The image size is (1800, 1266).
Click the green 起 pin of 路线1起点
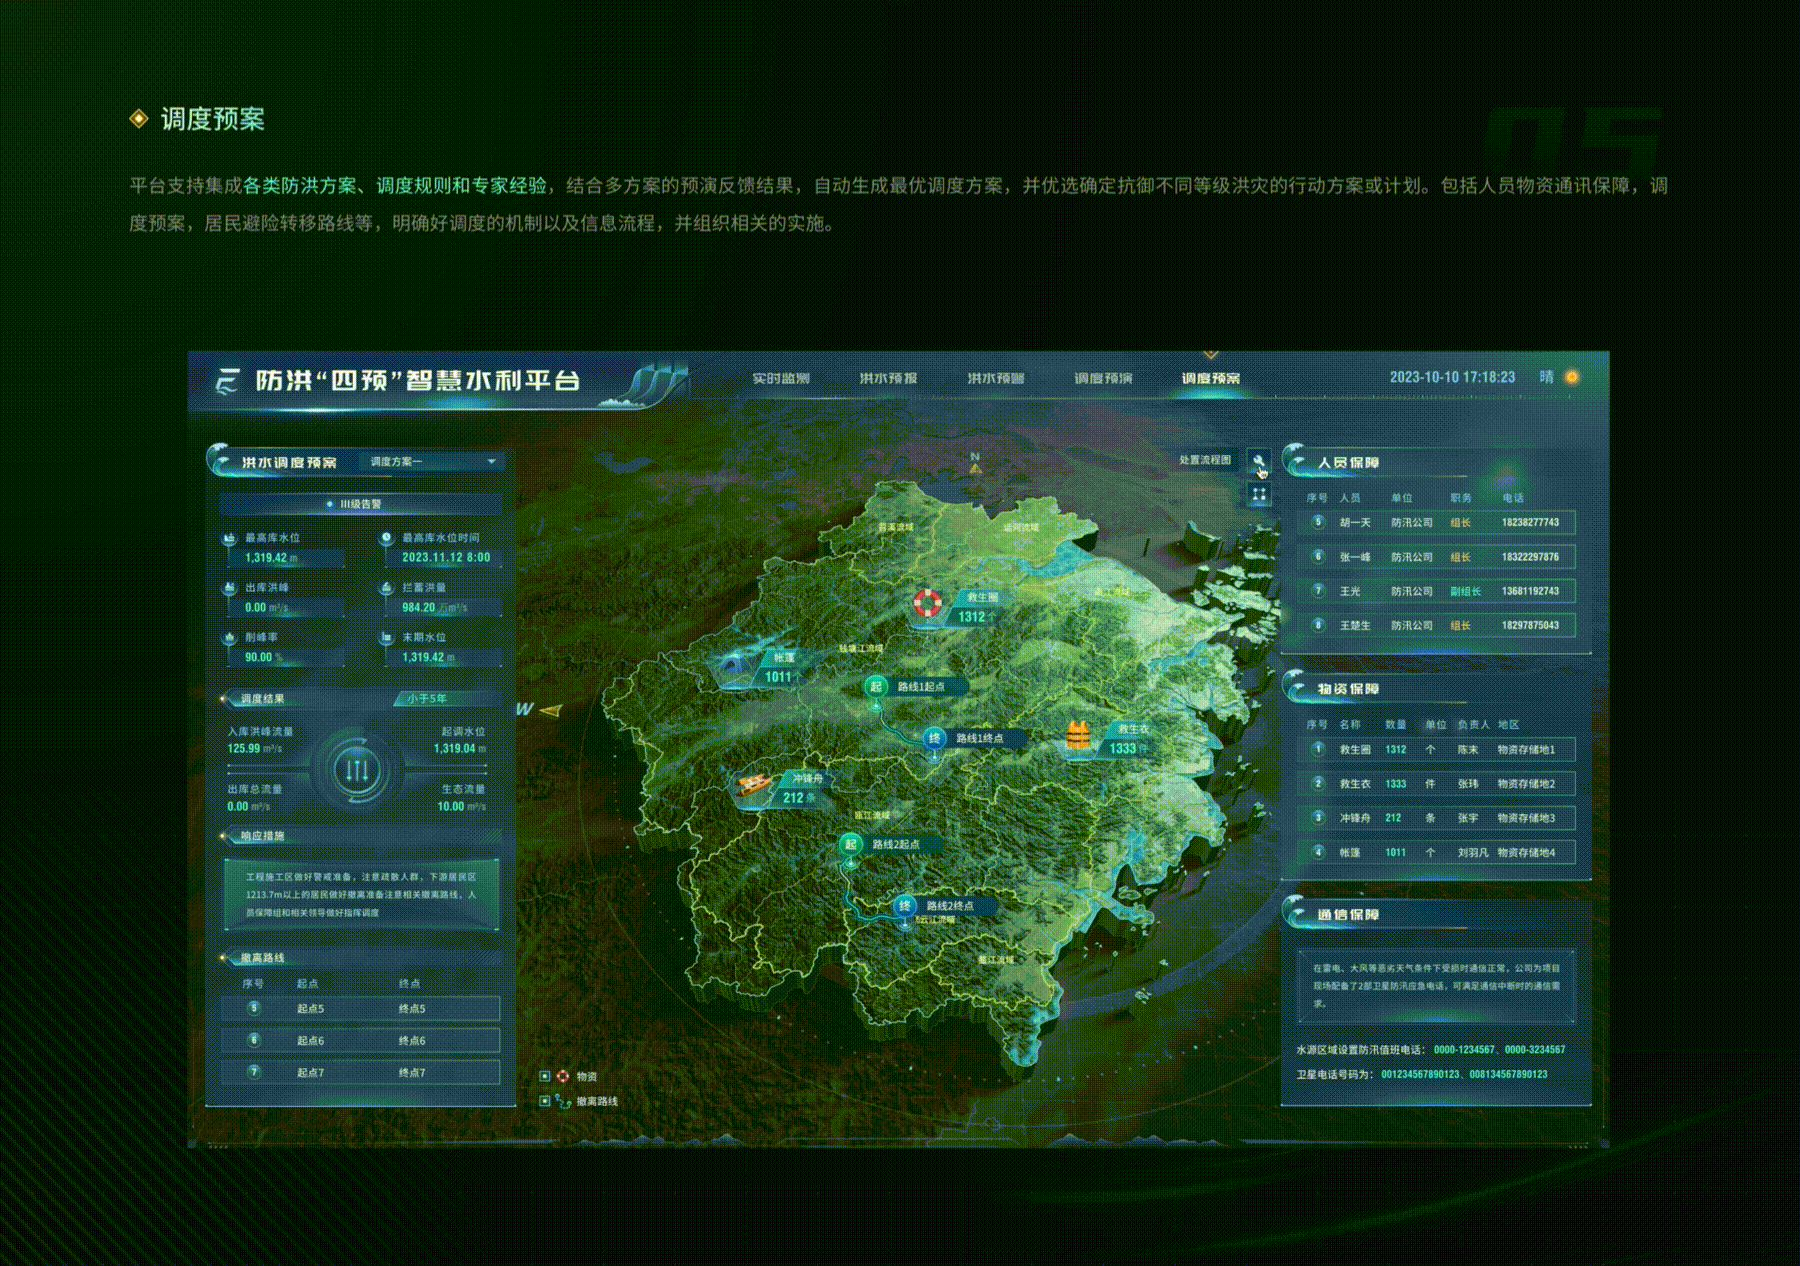[876, 686]
